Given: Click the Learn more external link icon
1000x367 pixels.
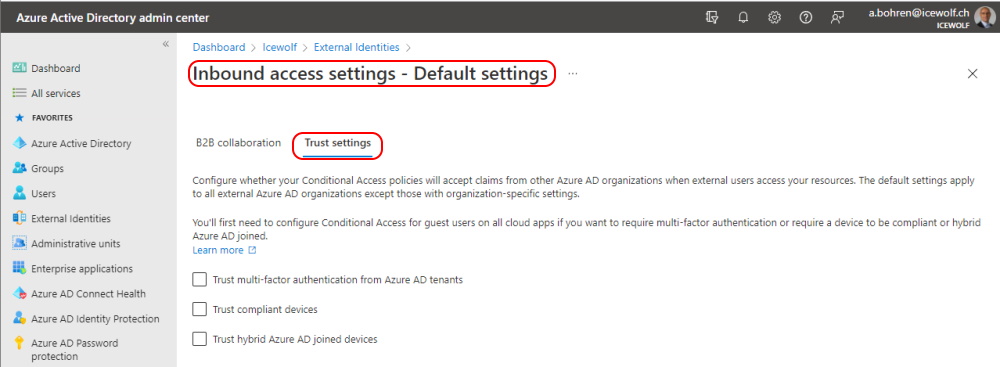Looking at the screenshot, I should [252, 250].
